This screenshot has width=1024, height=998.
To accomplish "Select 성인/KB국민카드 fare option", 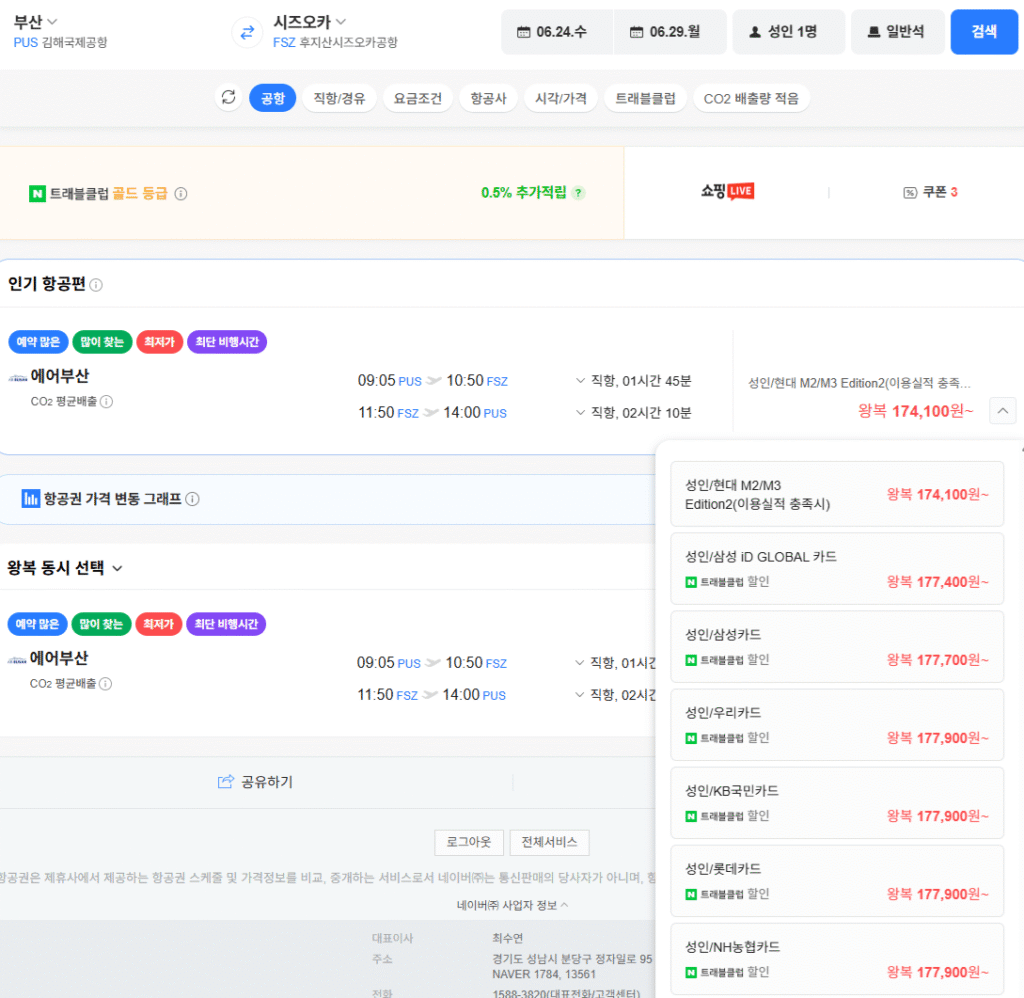I will [x=837, y=803].
